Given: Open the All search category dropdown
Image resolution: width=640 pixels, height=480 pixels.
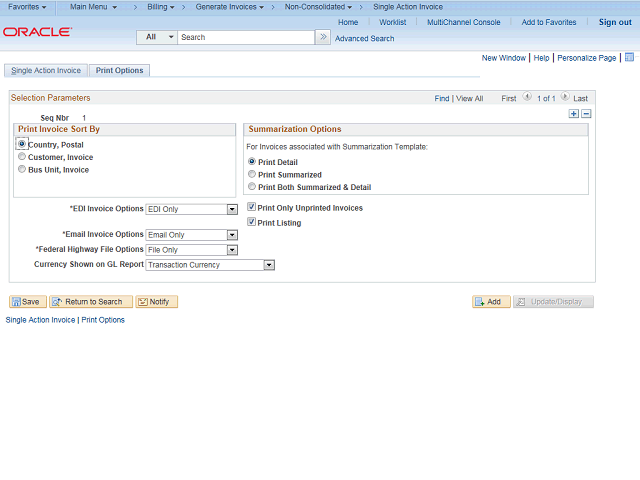Looking at the screenshot, I should point(157,37).
